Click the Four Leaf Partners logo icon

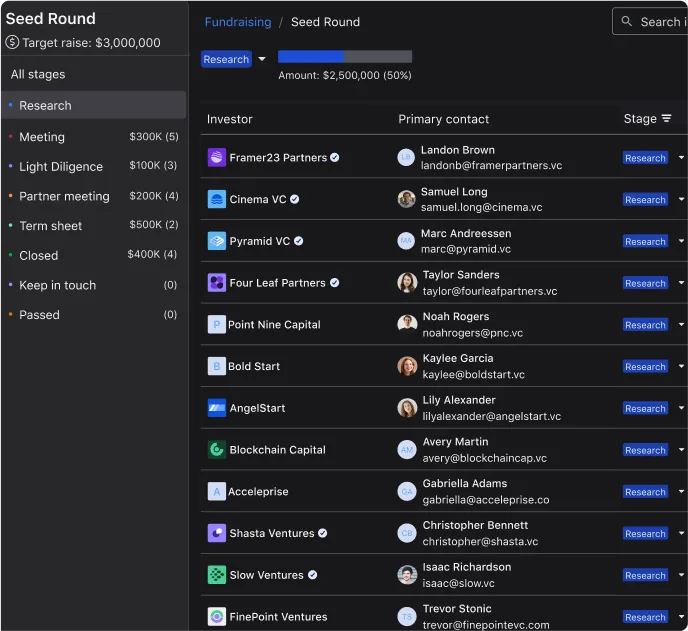click(216, 283)
